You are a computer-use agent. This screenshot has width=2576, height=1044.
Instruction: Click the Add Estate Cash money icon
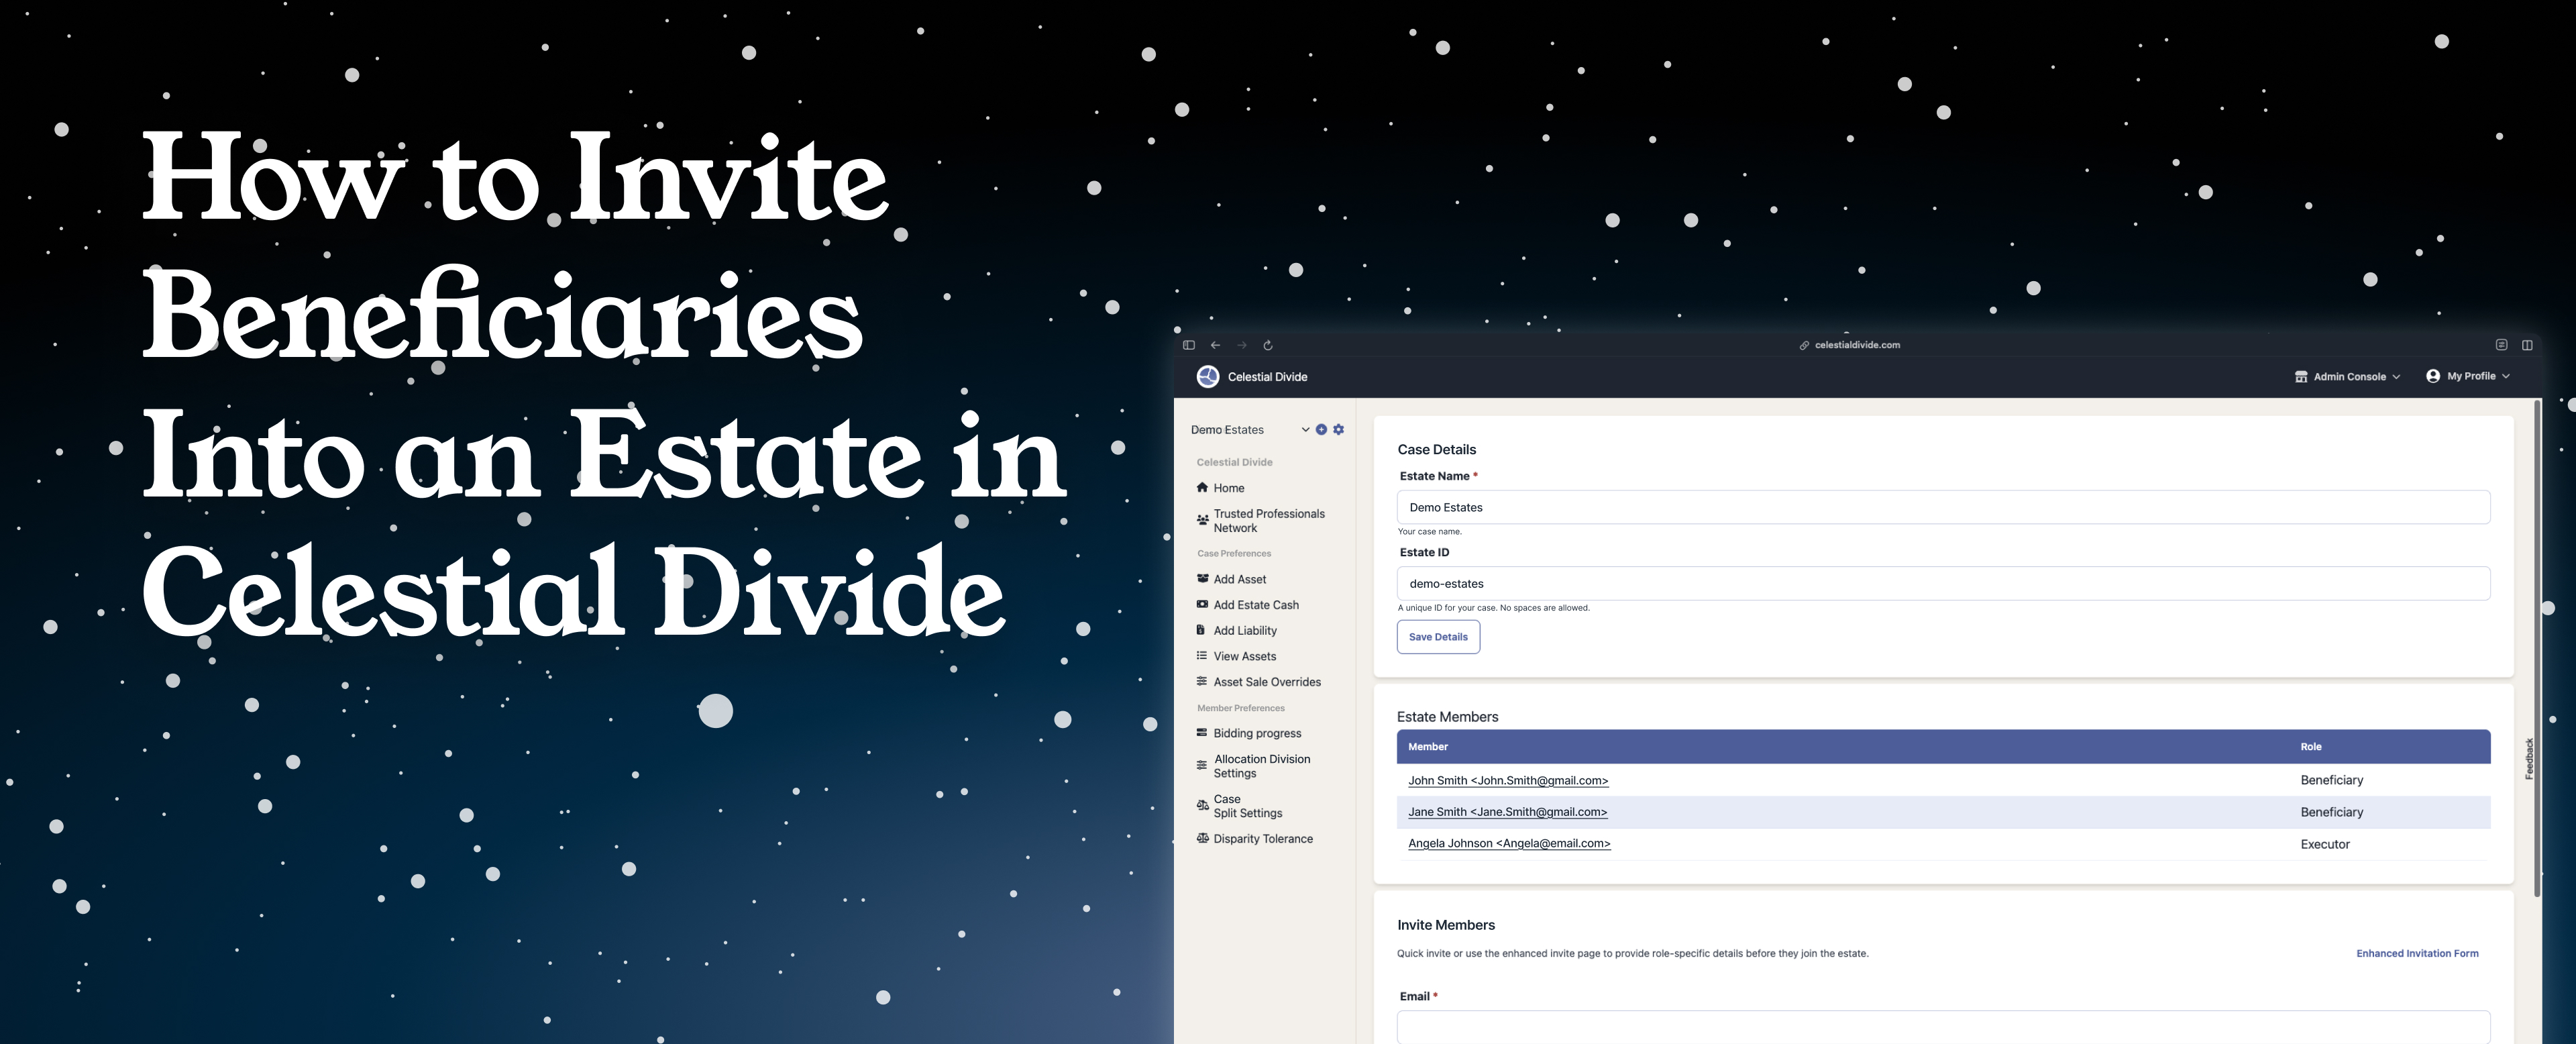click(1202, 604)
